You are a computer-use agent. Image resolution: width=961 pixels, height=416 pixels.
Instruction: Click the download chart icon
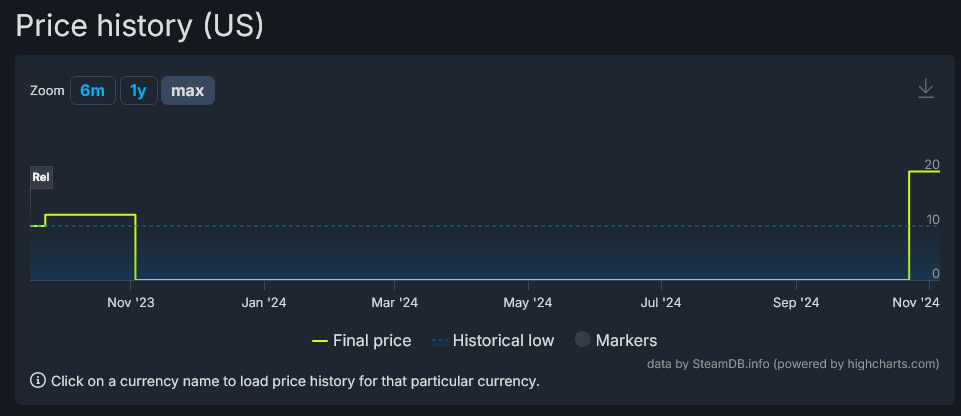926,89
